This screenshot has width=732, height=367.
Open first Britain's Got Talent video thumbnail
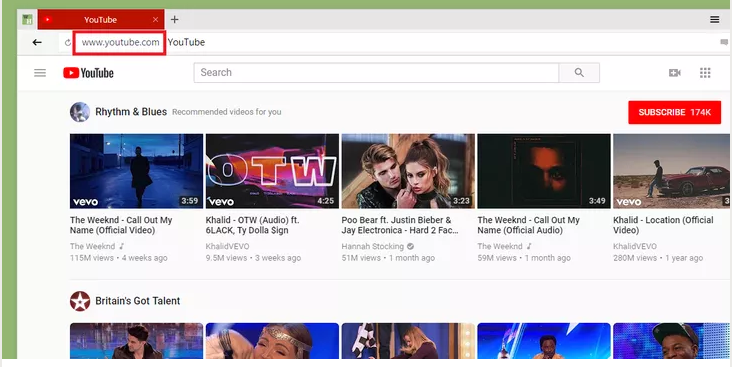pyautogui.click(x=136, y=341)
